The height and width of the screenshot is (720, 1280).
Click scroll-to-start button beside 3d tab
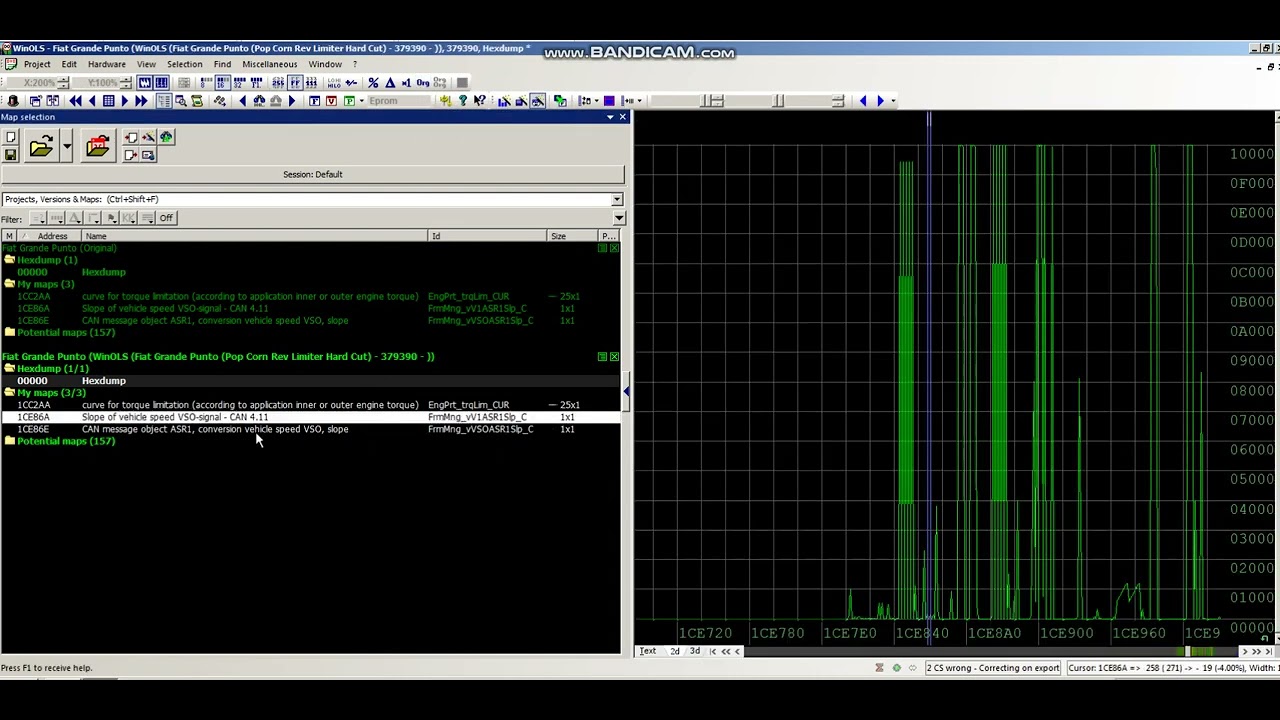pos(713,652)
